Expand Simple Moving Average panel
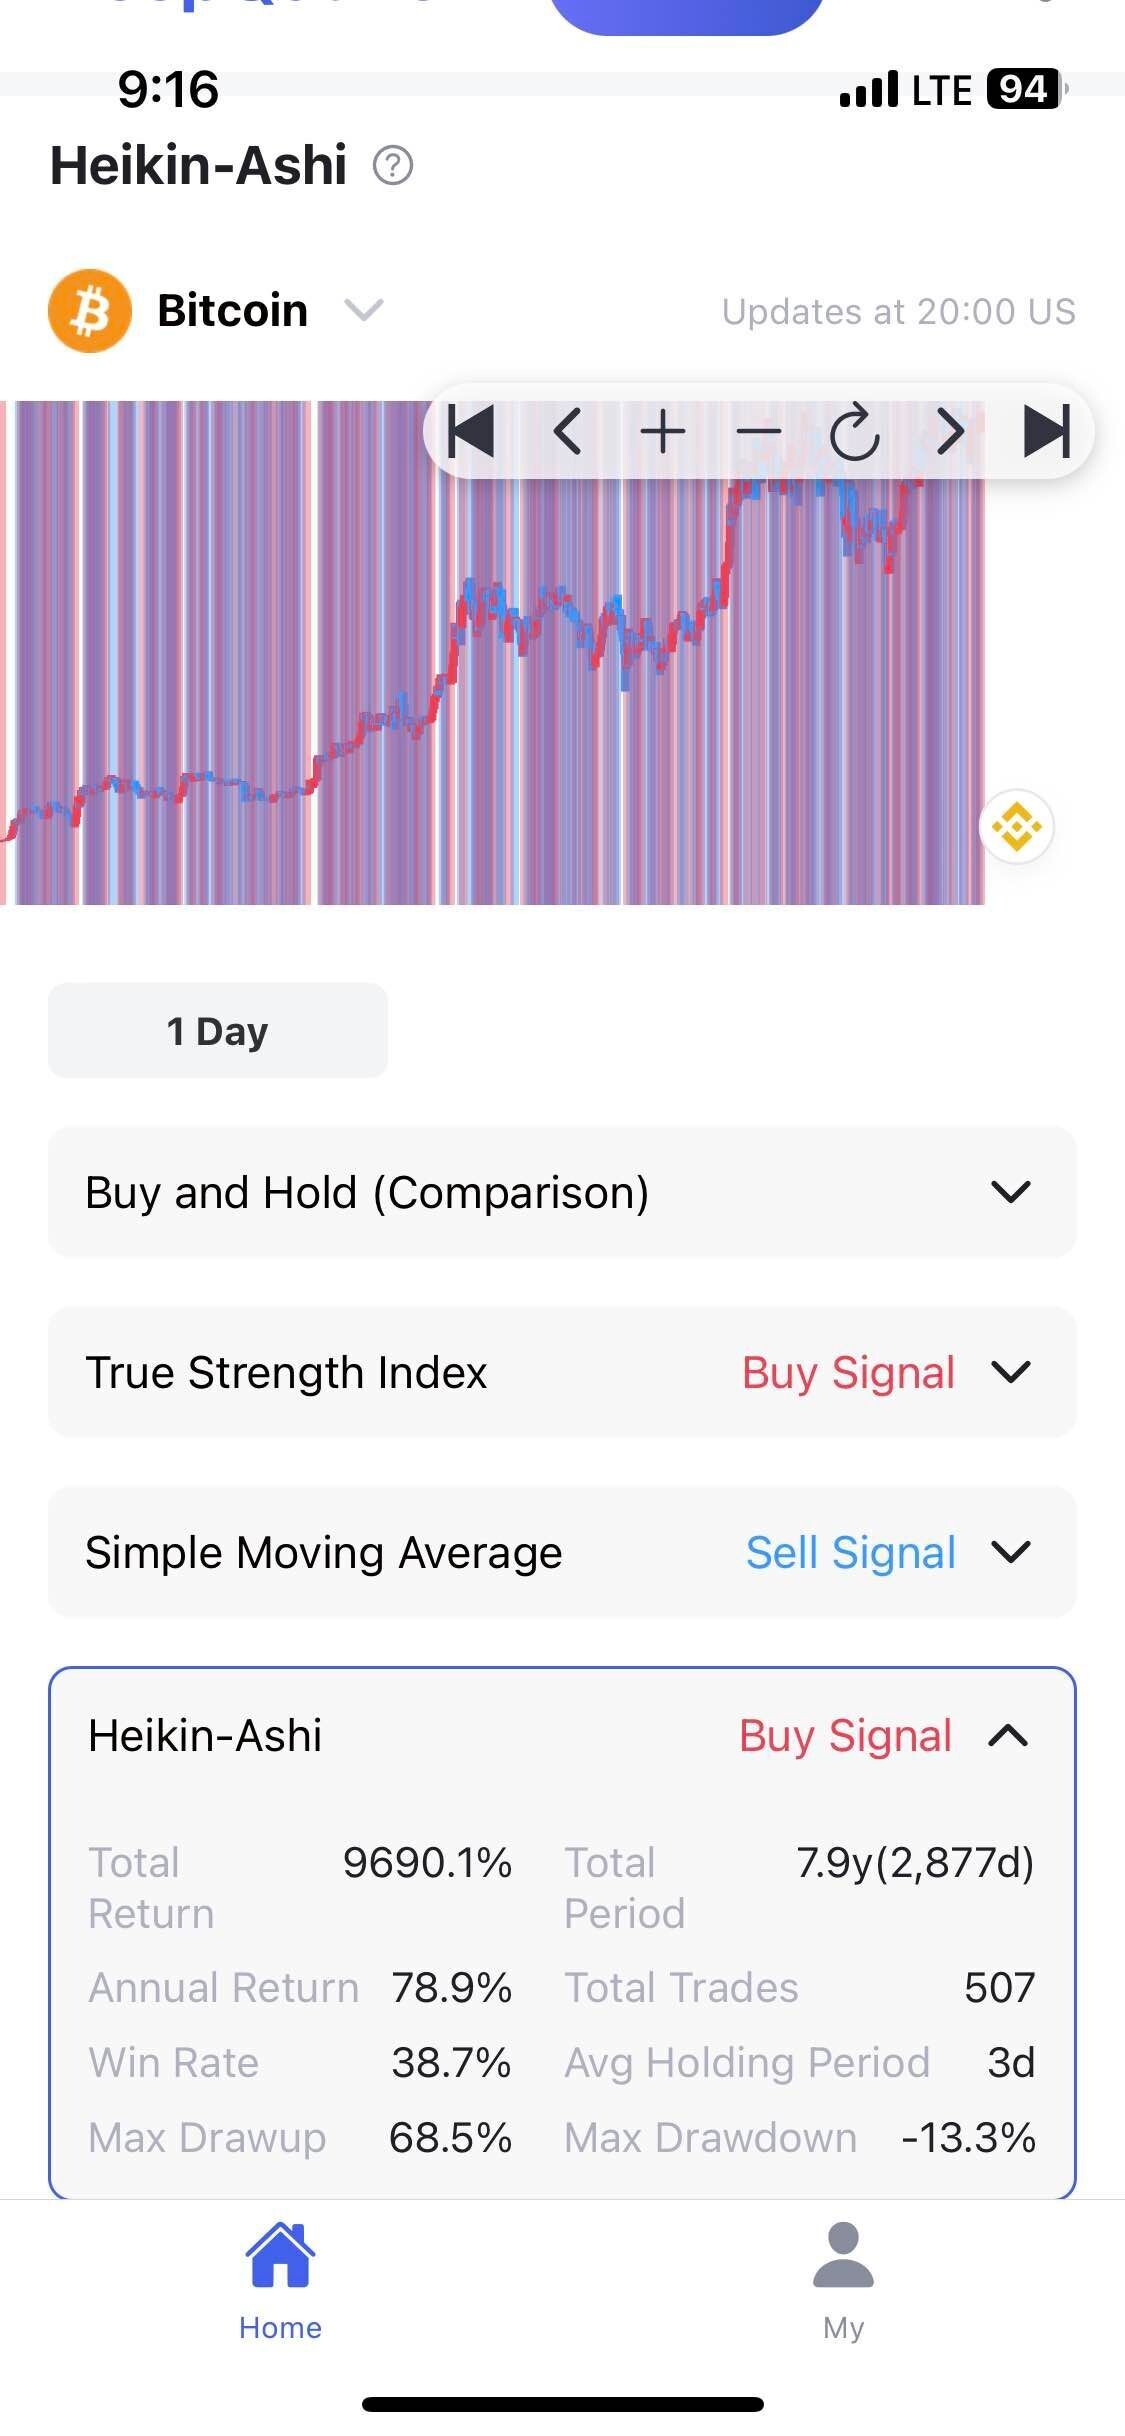Screen dimensions: 1125x2436 click(1010, 1552)
